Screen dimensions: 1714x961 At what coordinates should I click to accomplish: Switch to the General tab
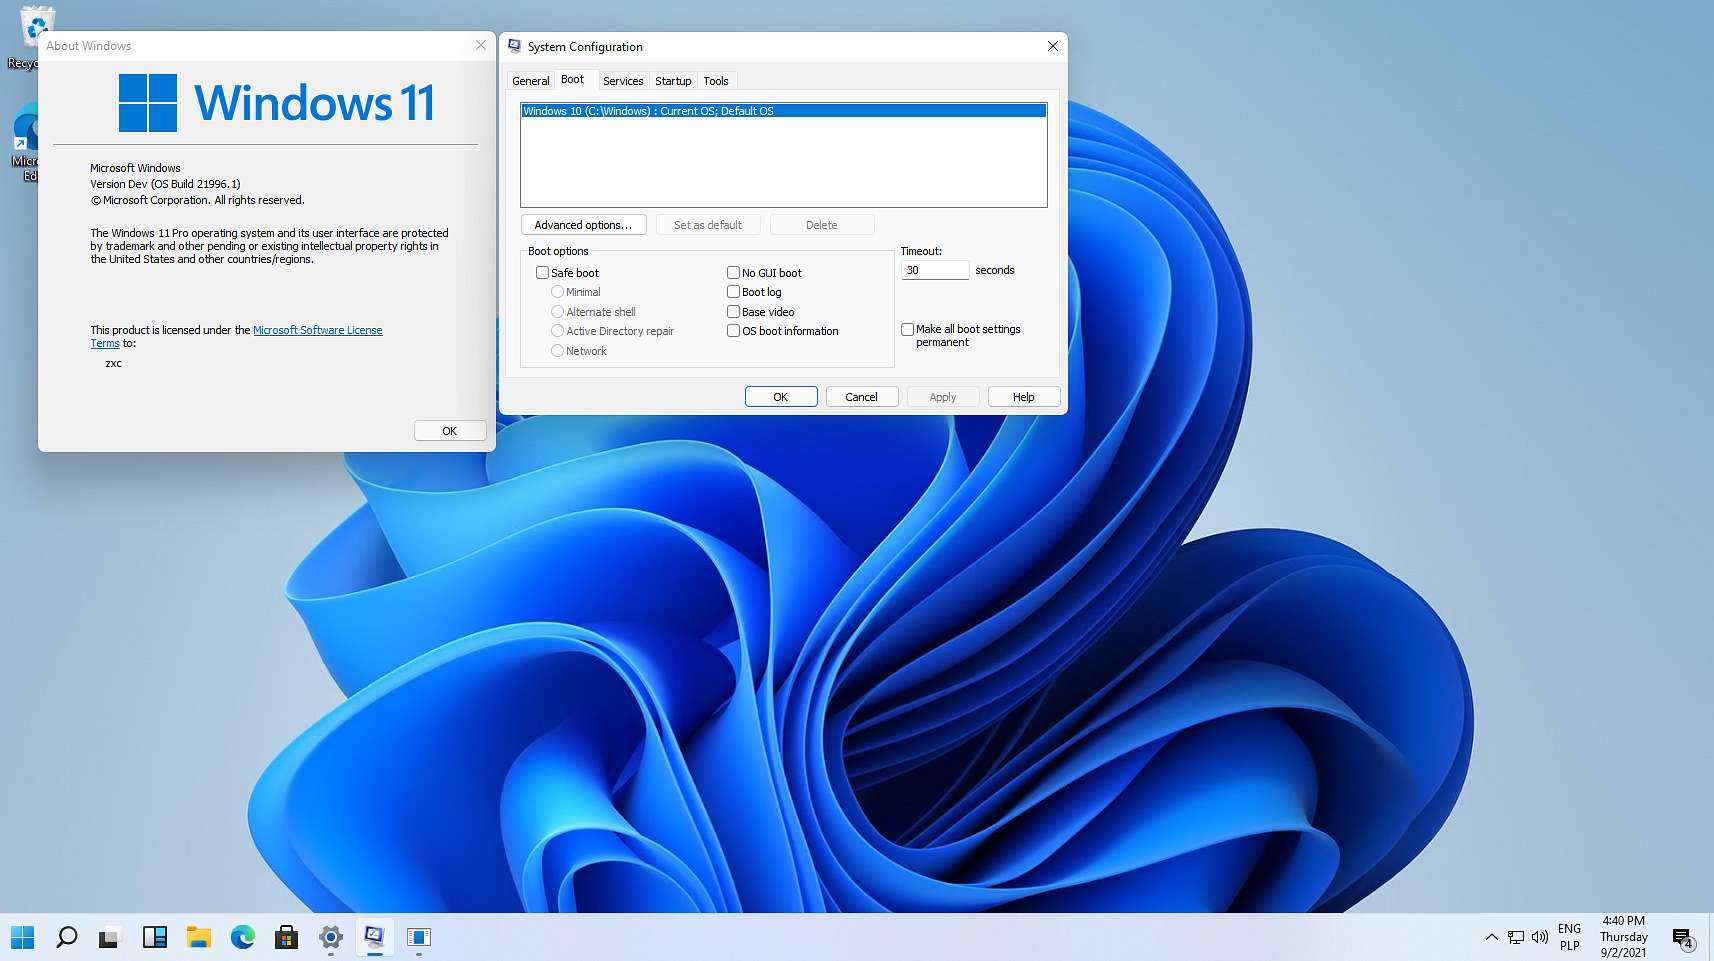[x=530, y=81]
